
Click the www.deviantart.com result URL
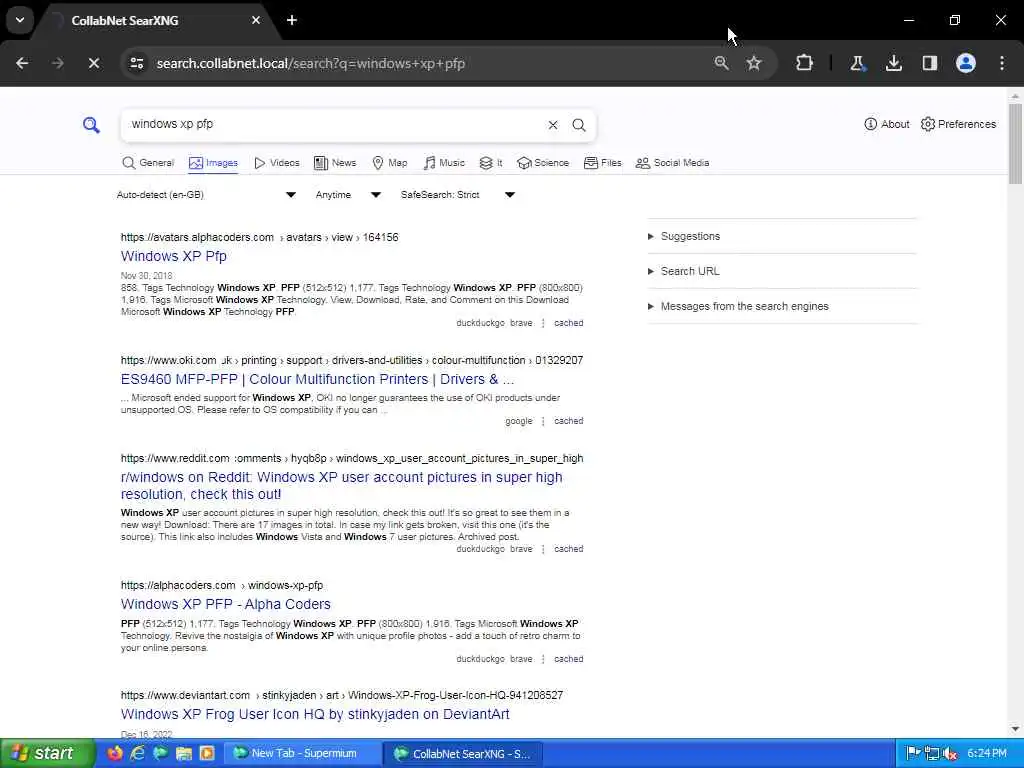click(x=342, y=695)
